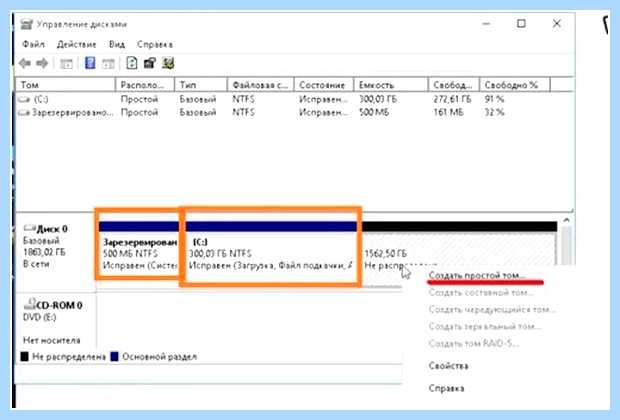This screenshot has height=420, width=620.
Task: Click the CD-ROM 0 drive icon
Action: pos(30,304)
